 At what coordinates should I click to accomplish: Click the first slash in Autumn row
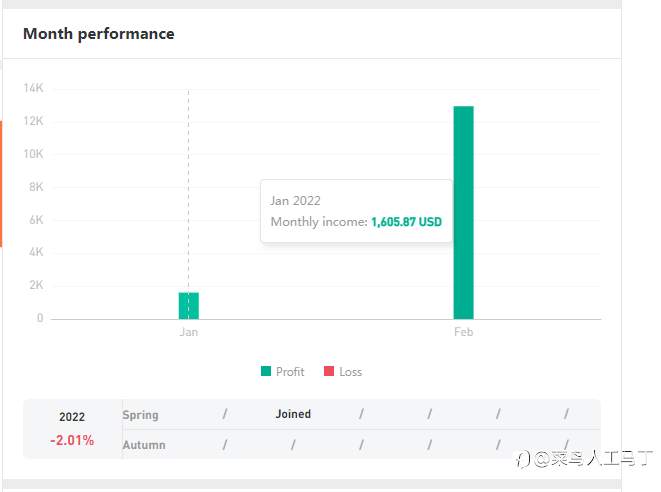(225, 444)
